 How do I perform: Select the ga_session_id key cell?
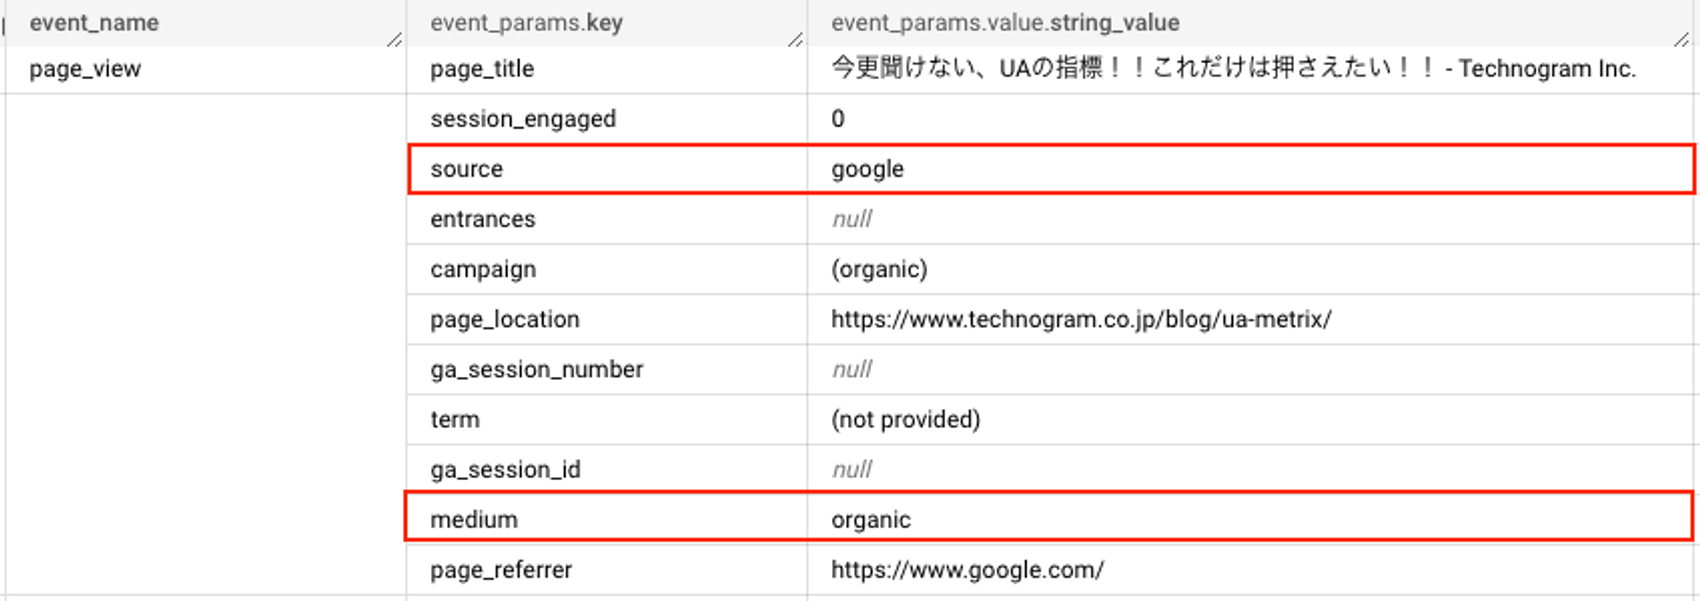[607, 469]
